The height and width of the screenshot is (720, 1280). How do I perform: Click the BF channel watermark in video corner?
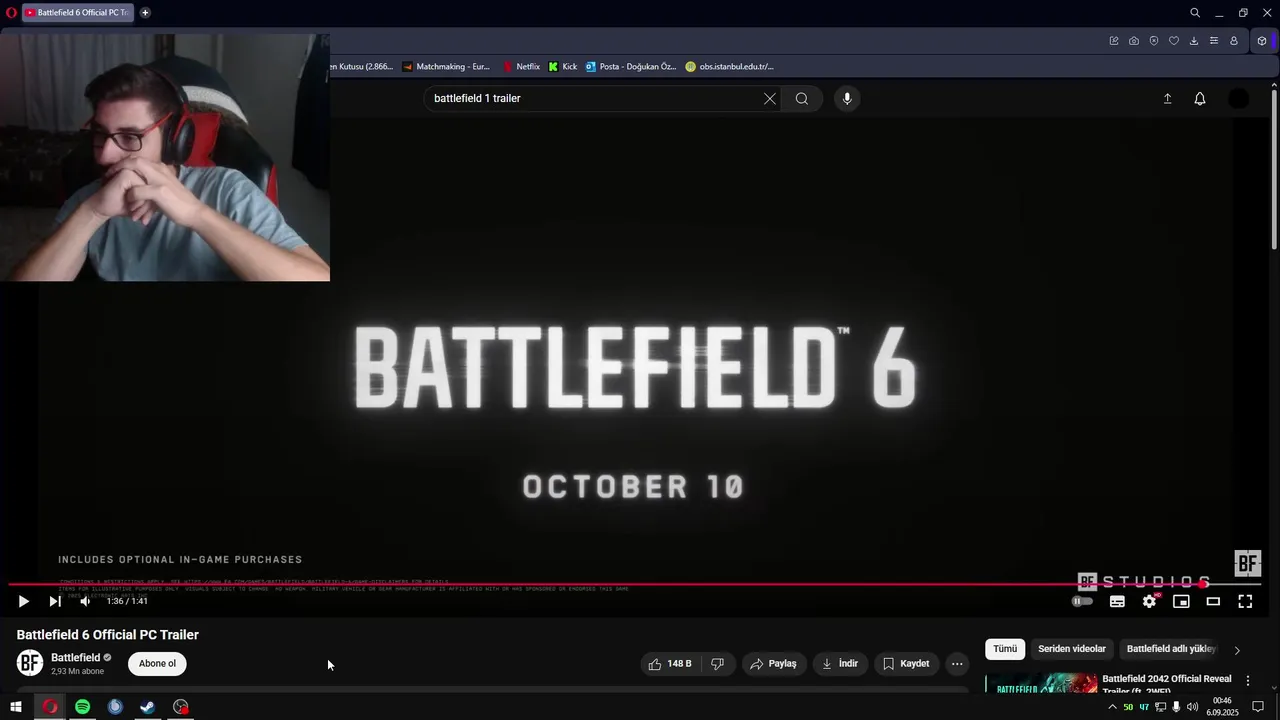[x=1247, y=563]
